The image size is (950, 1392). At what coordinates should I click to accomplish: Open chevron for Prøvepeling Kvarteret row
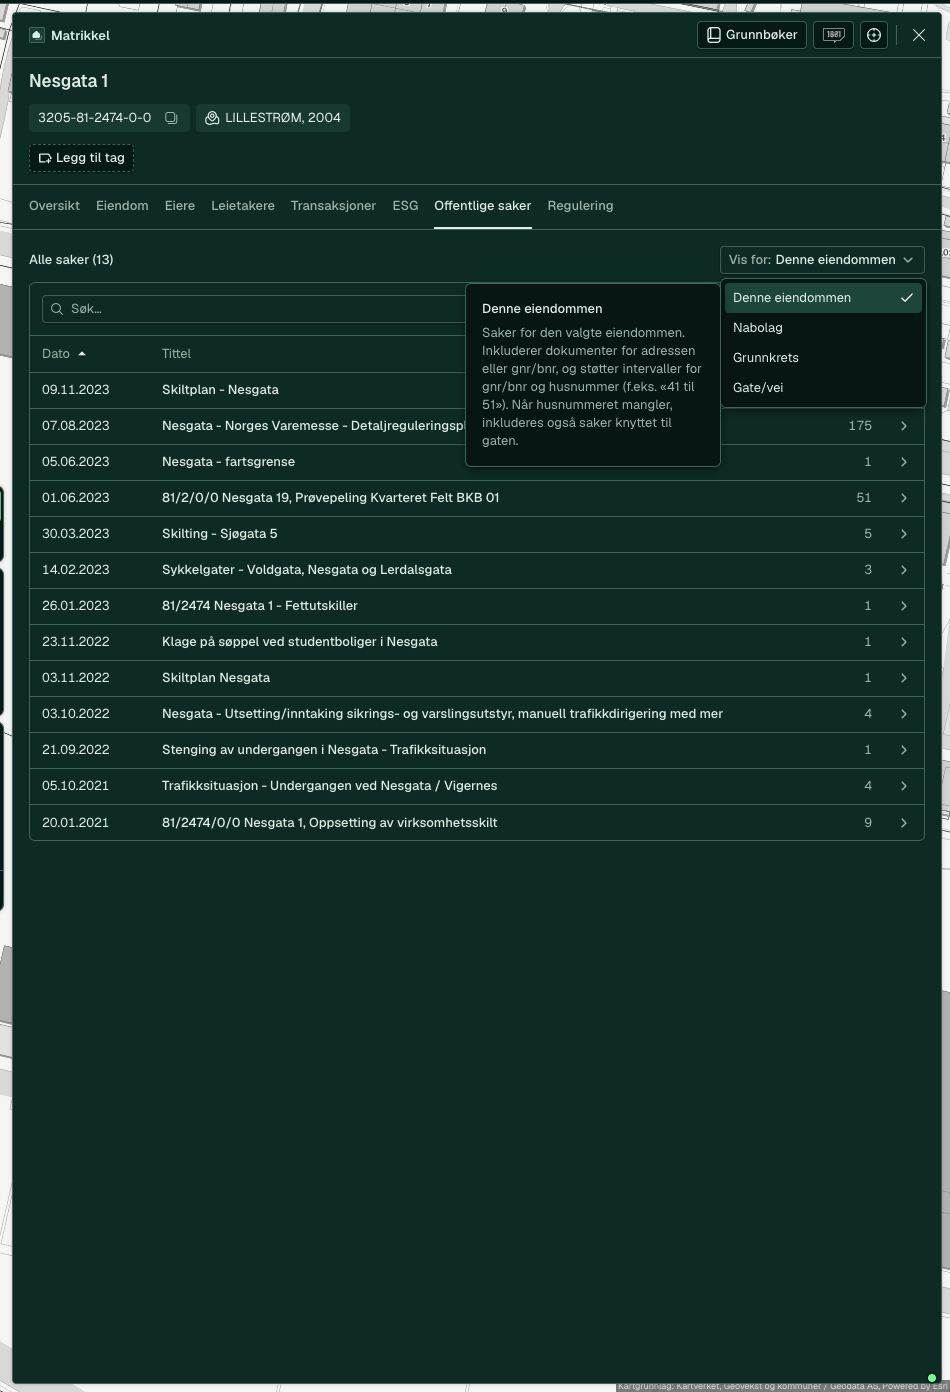click(904, 498)
